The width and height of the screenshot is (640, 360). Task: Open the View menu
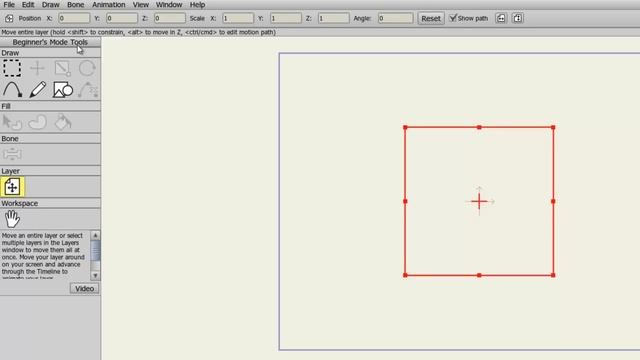(x=140, y=5)
